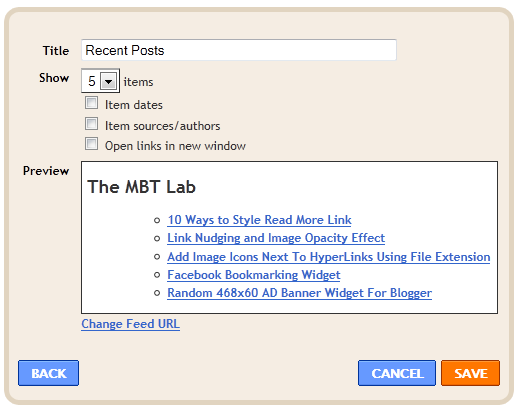This screenshot has width=519, height=407.
Task: Click the Show label
Action: click(x=54, y=78)
